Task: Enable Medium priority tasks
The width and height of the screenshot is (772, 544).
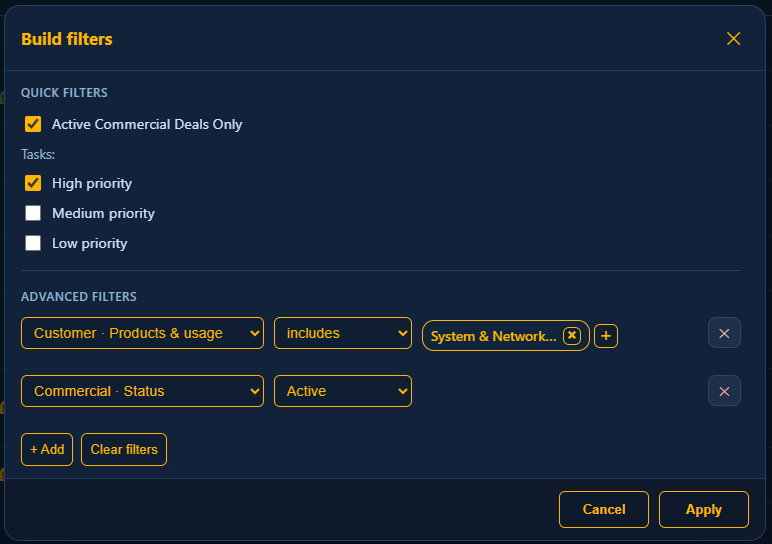Action: pyautogui.click(x=33, y=213)
